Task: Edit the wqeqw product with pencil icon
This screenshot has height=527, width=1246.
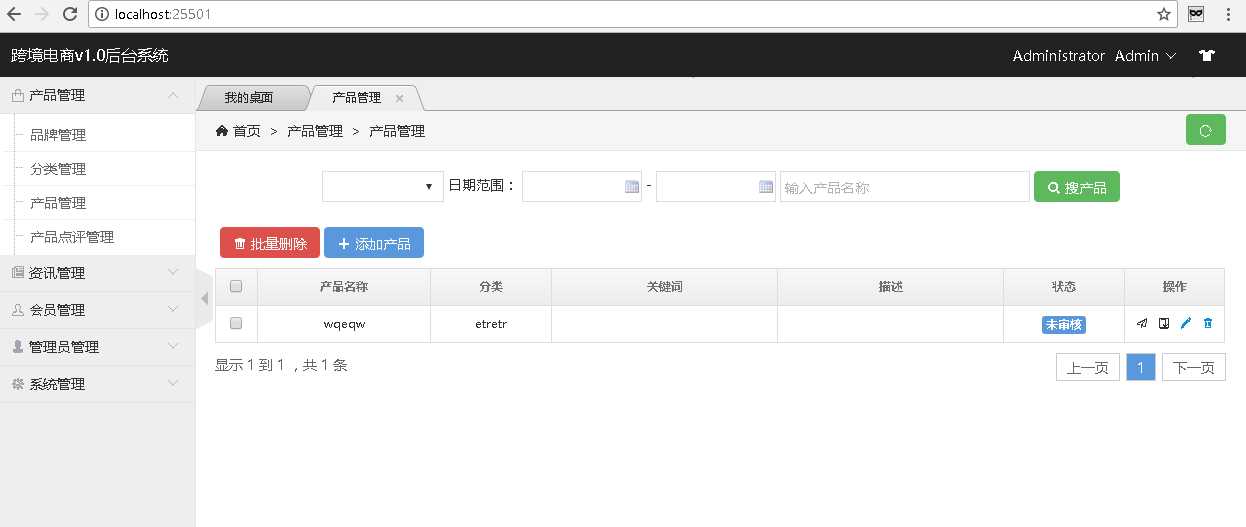Action: coord(1186,323)
